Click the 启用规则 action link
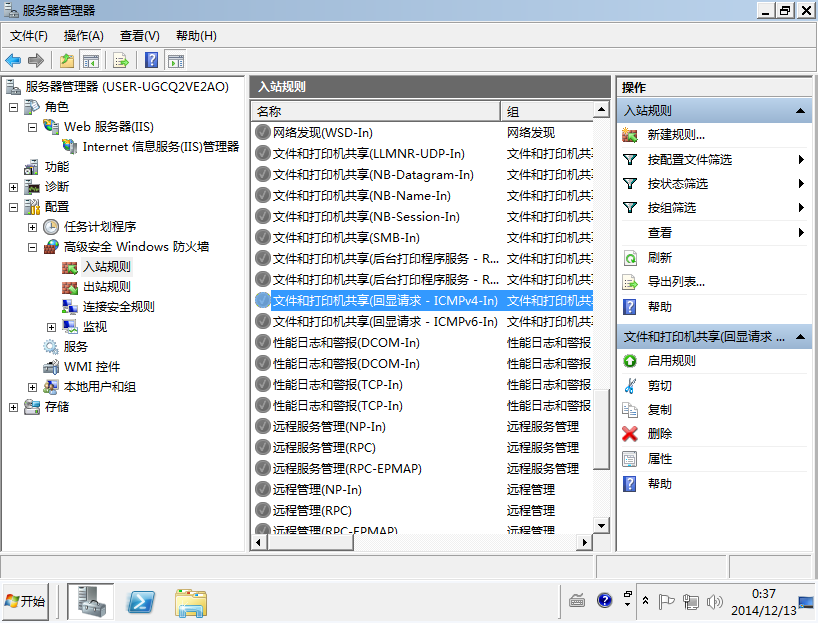The height and width of the screenshot is (623, 818). (x=671, y=361)
